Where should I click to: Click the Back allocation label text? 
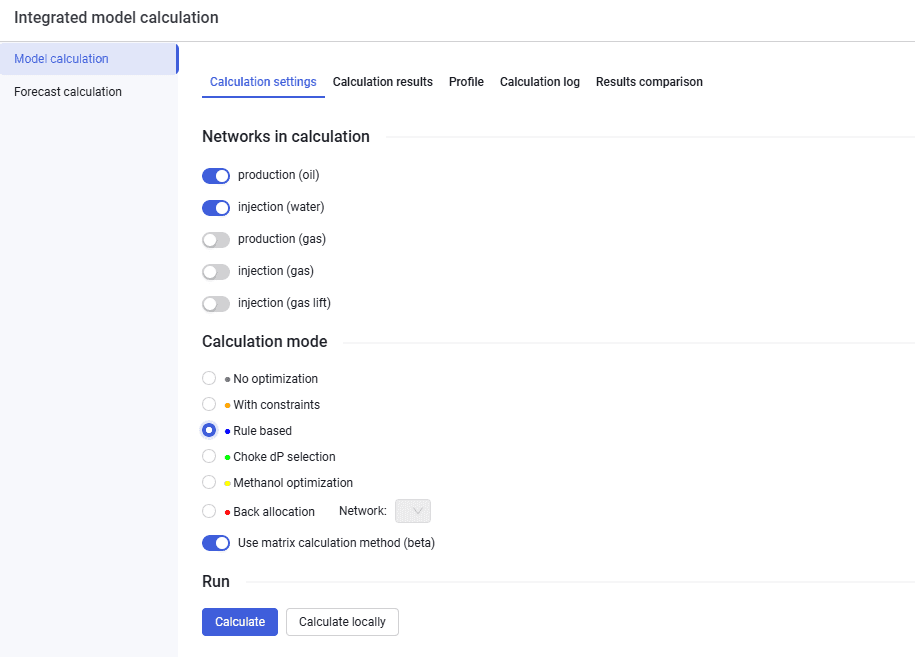274,512
